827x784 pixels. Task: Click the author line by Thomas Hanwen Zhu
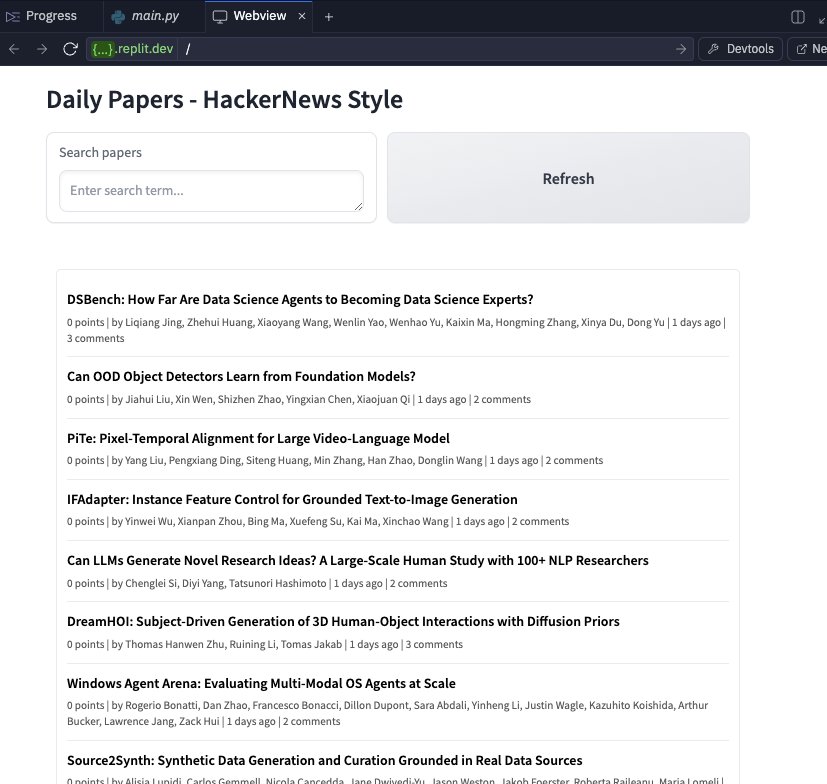[234, 644]
